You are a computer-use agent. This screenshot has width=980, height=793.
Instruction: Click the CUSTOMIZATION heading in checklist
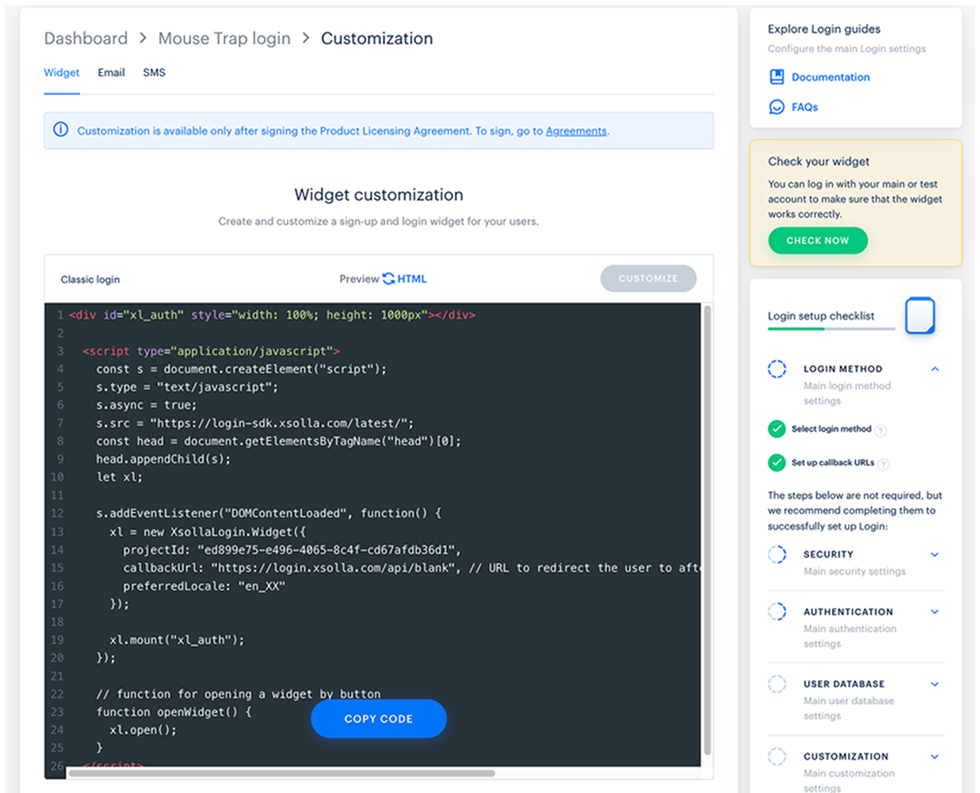pyautogui.click(x=846, y=756)
